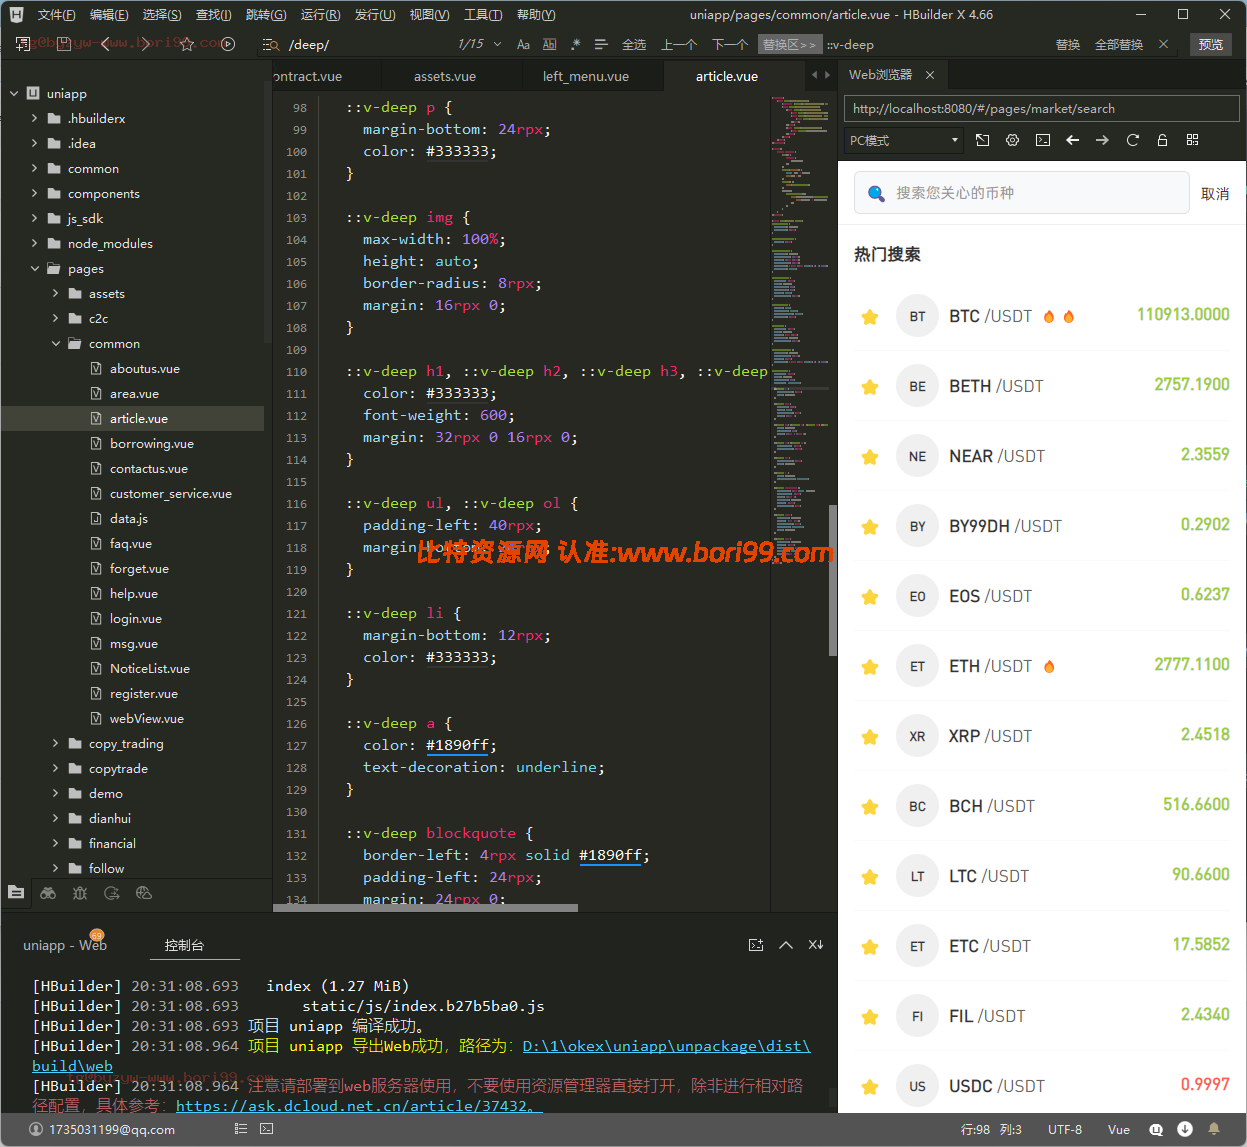Click the save file icon in toolbar
Image resolution: width=1247 pixels, height=1147 pixels.
click(64, 44)
